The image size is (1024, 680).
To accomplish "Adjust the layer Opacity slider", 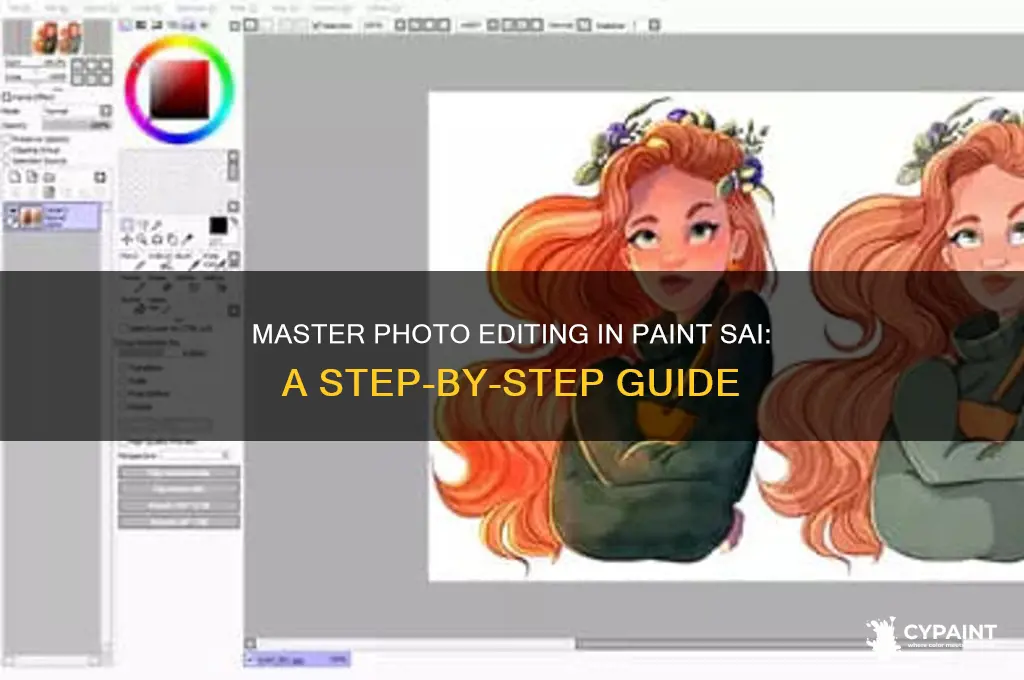I will pos(77,125).
